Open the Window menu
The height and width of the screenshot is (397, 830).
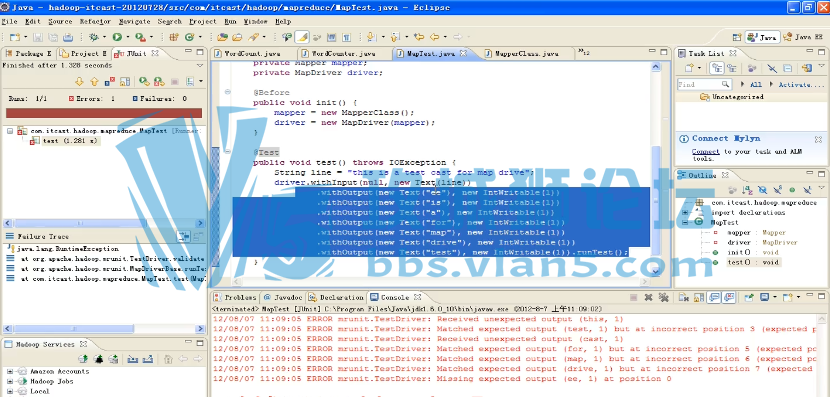pyautogui.click(x=255, y=22)
